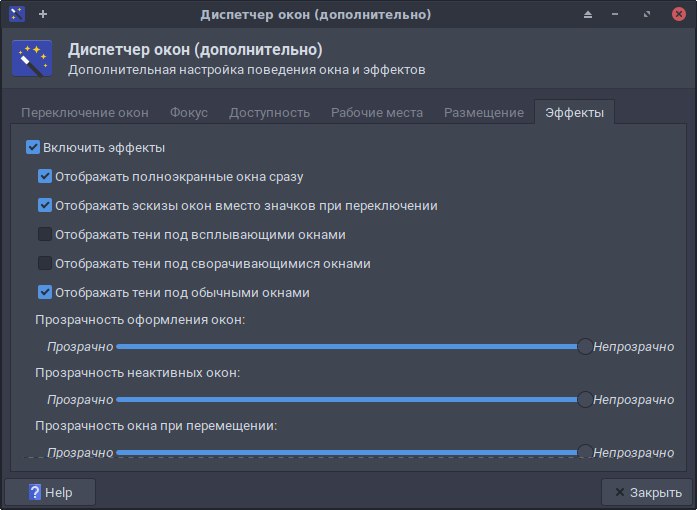Open the Переключение окон tab

(85, 112)
